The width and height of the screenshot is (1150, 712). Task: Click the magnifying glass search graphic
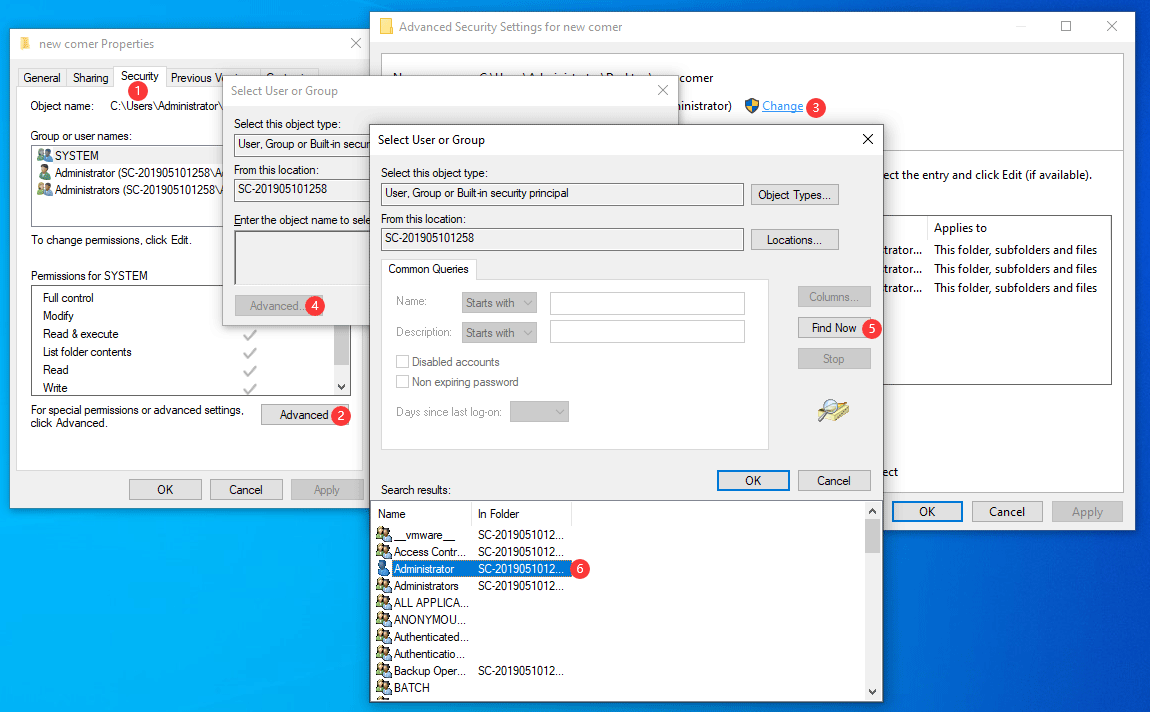tap(835, 411)
